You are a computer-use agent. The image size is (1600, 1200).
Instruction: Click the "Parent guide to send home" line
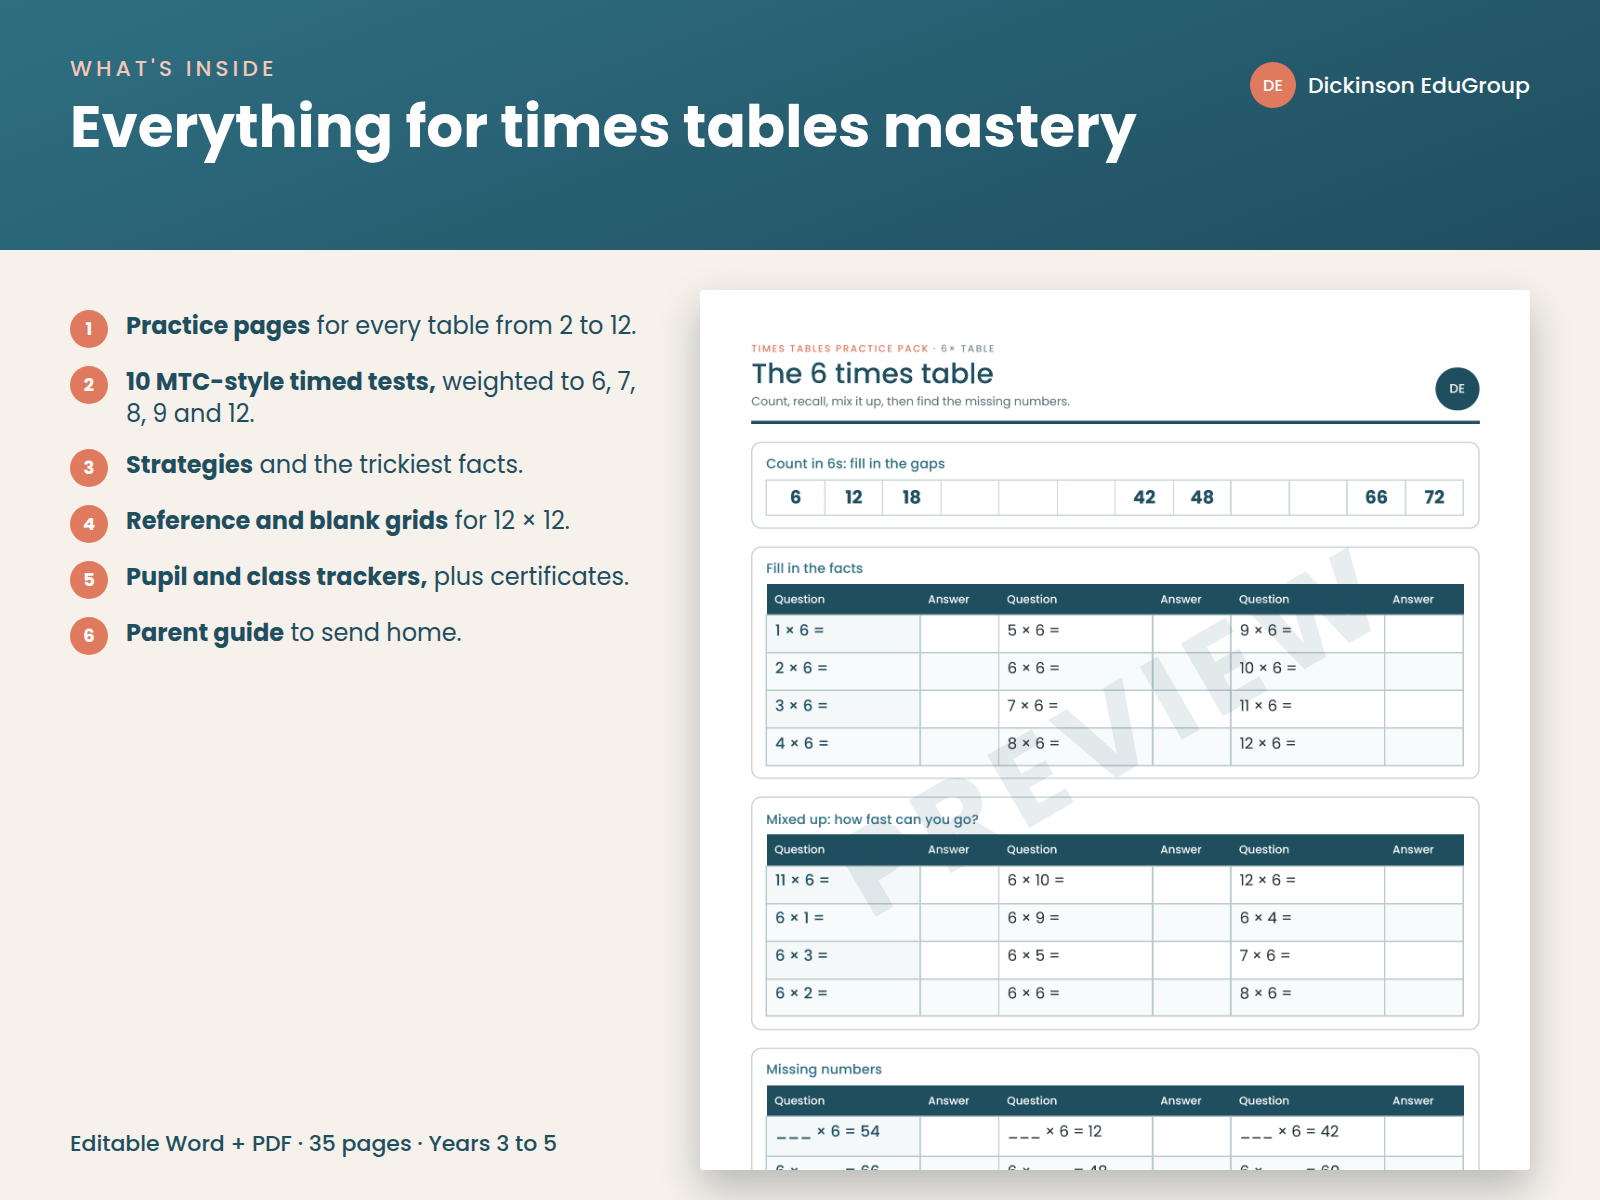[x=294, y=633]
